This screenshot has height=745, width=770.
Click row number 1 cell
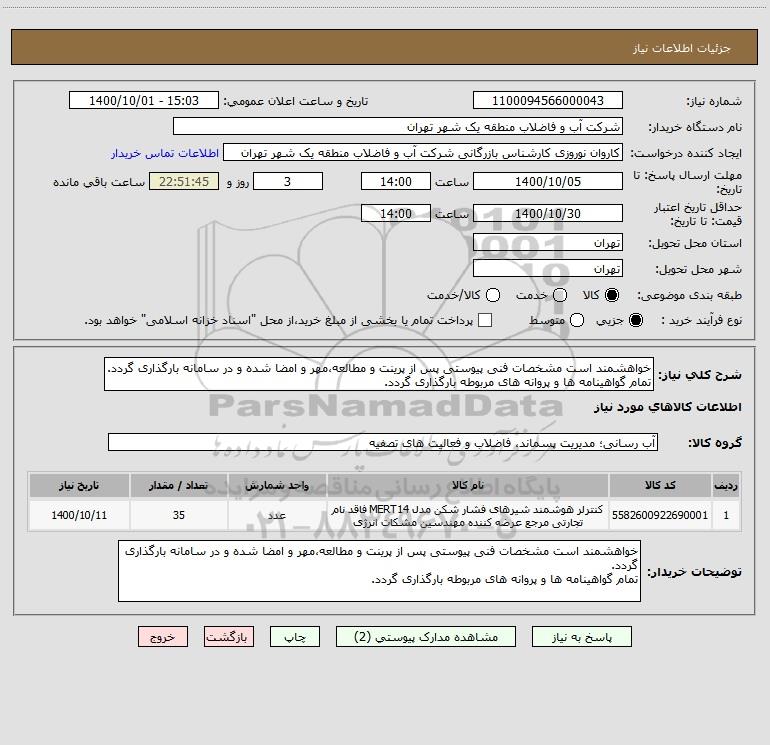click(726, 515)
